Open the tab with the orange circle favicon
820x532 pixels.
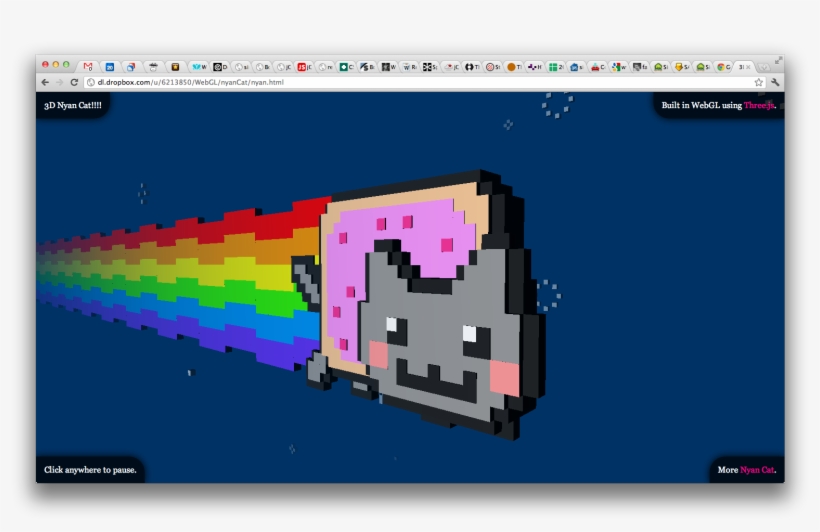click(515, 67)
